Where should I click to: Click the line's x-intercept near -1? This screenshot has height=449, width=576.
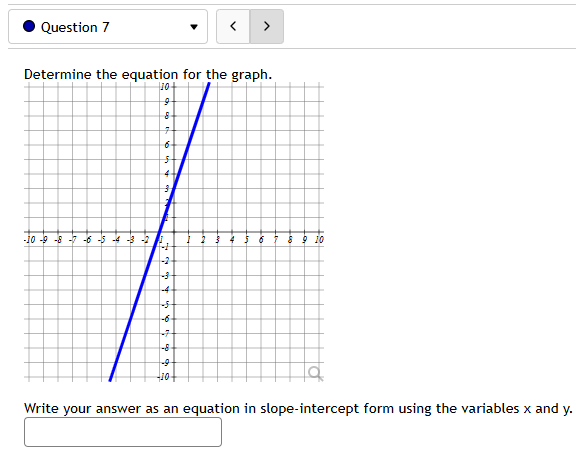(159, 232)
